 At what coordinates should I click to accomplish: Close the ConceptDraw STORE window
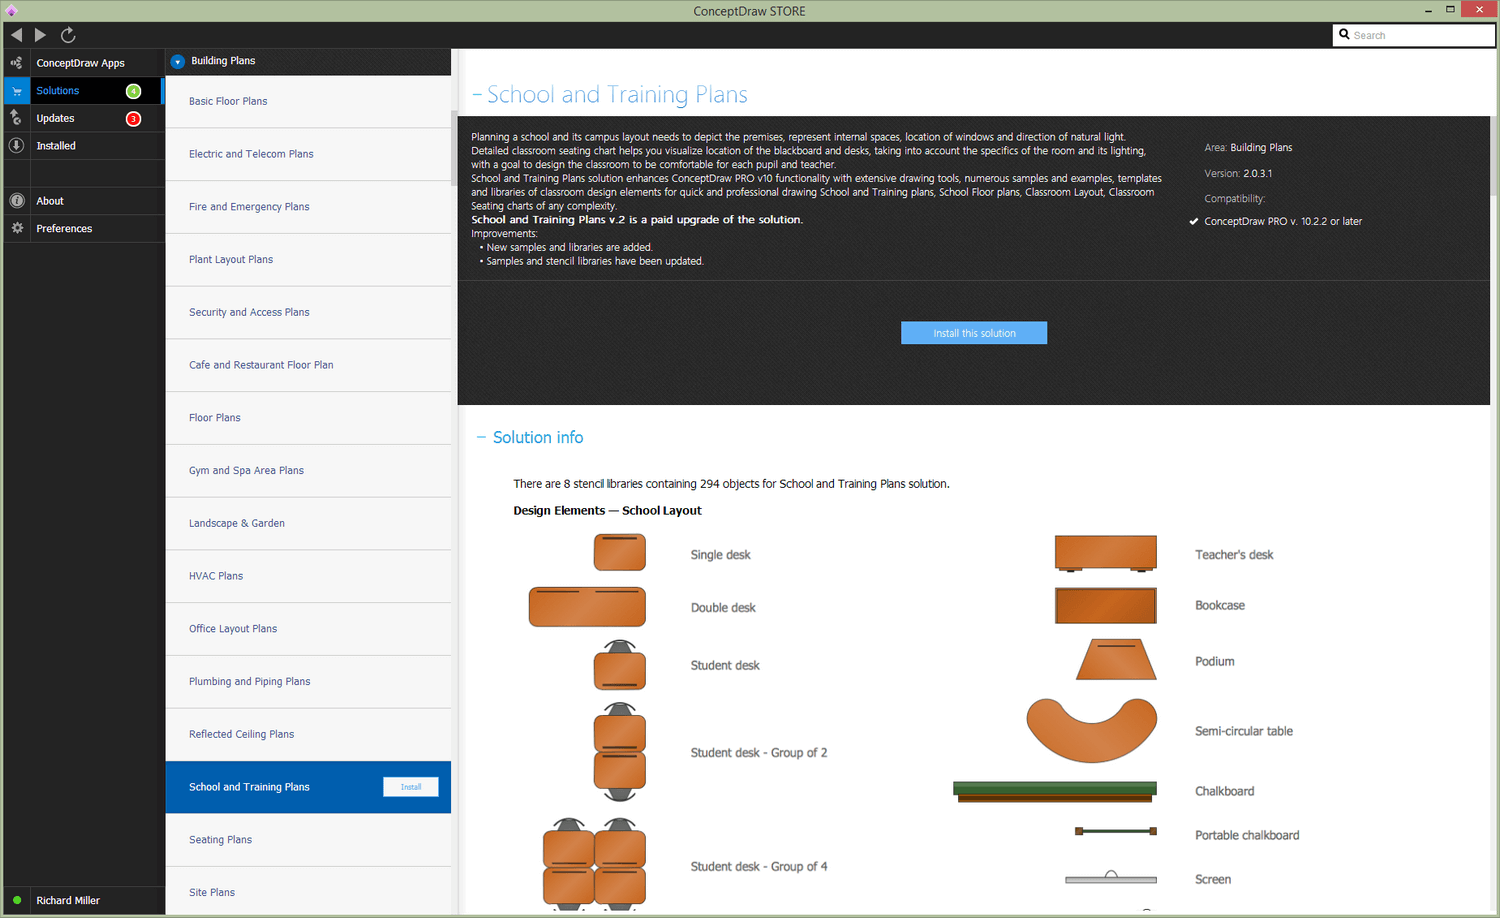(x=1479, y=9)
